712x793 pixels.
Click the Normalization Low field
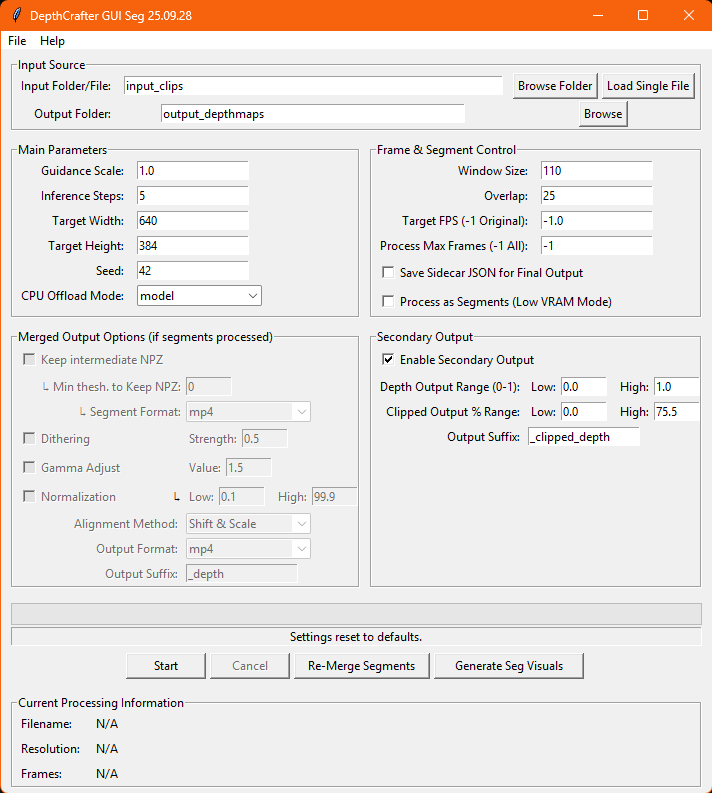242,497
